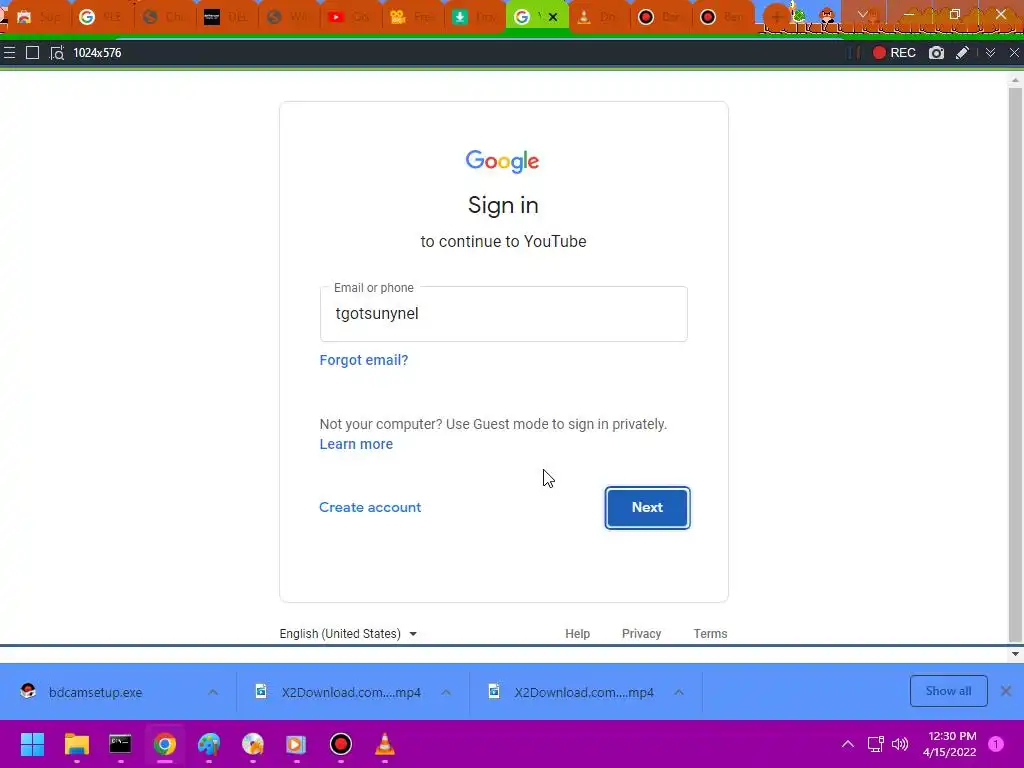Viewport: 1024px width, 768px height.
Task: Open the Windows Start menu
Action: coord(32,744)
